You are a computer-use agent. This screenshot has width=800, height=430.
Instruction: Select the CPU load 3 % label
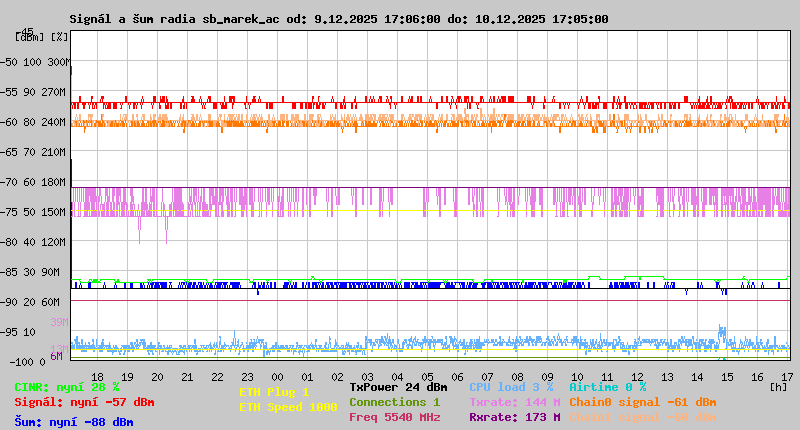pos(510,387)
